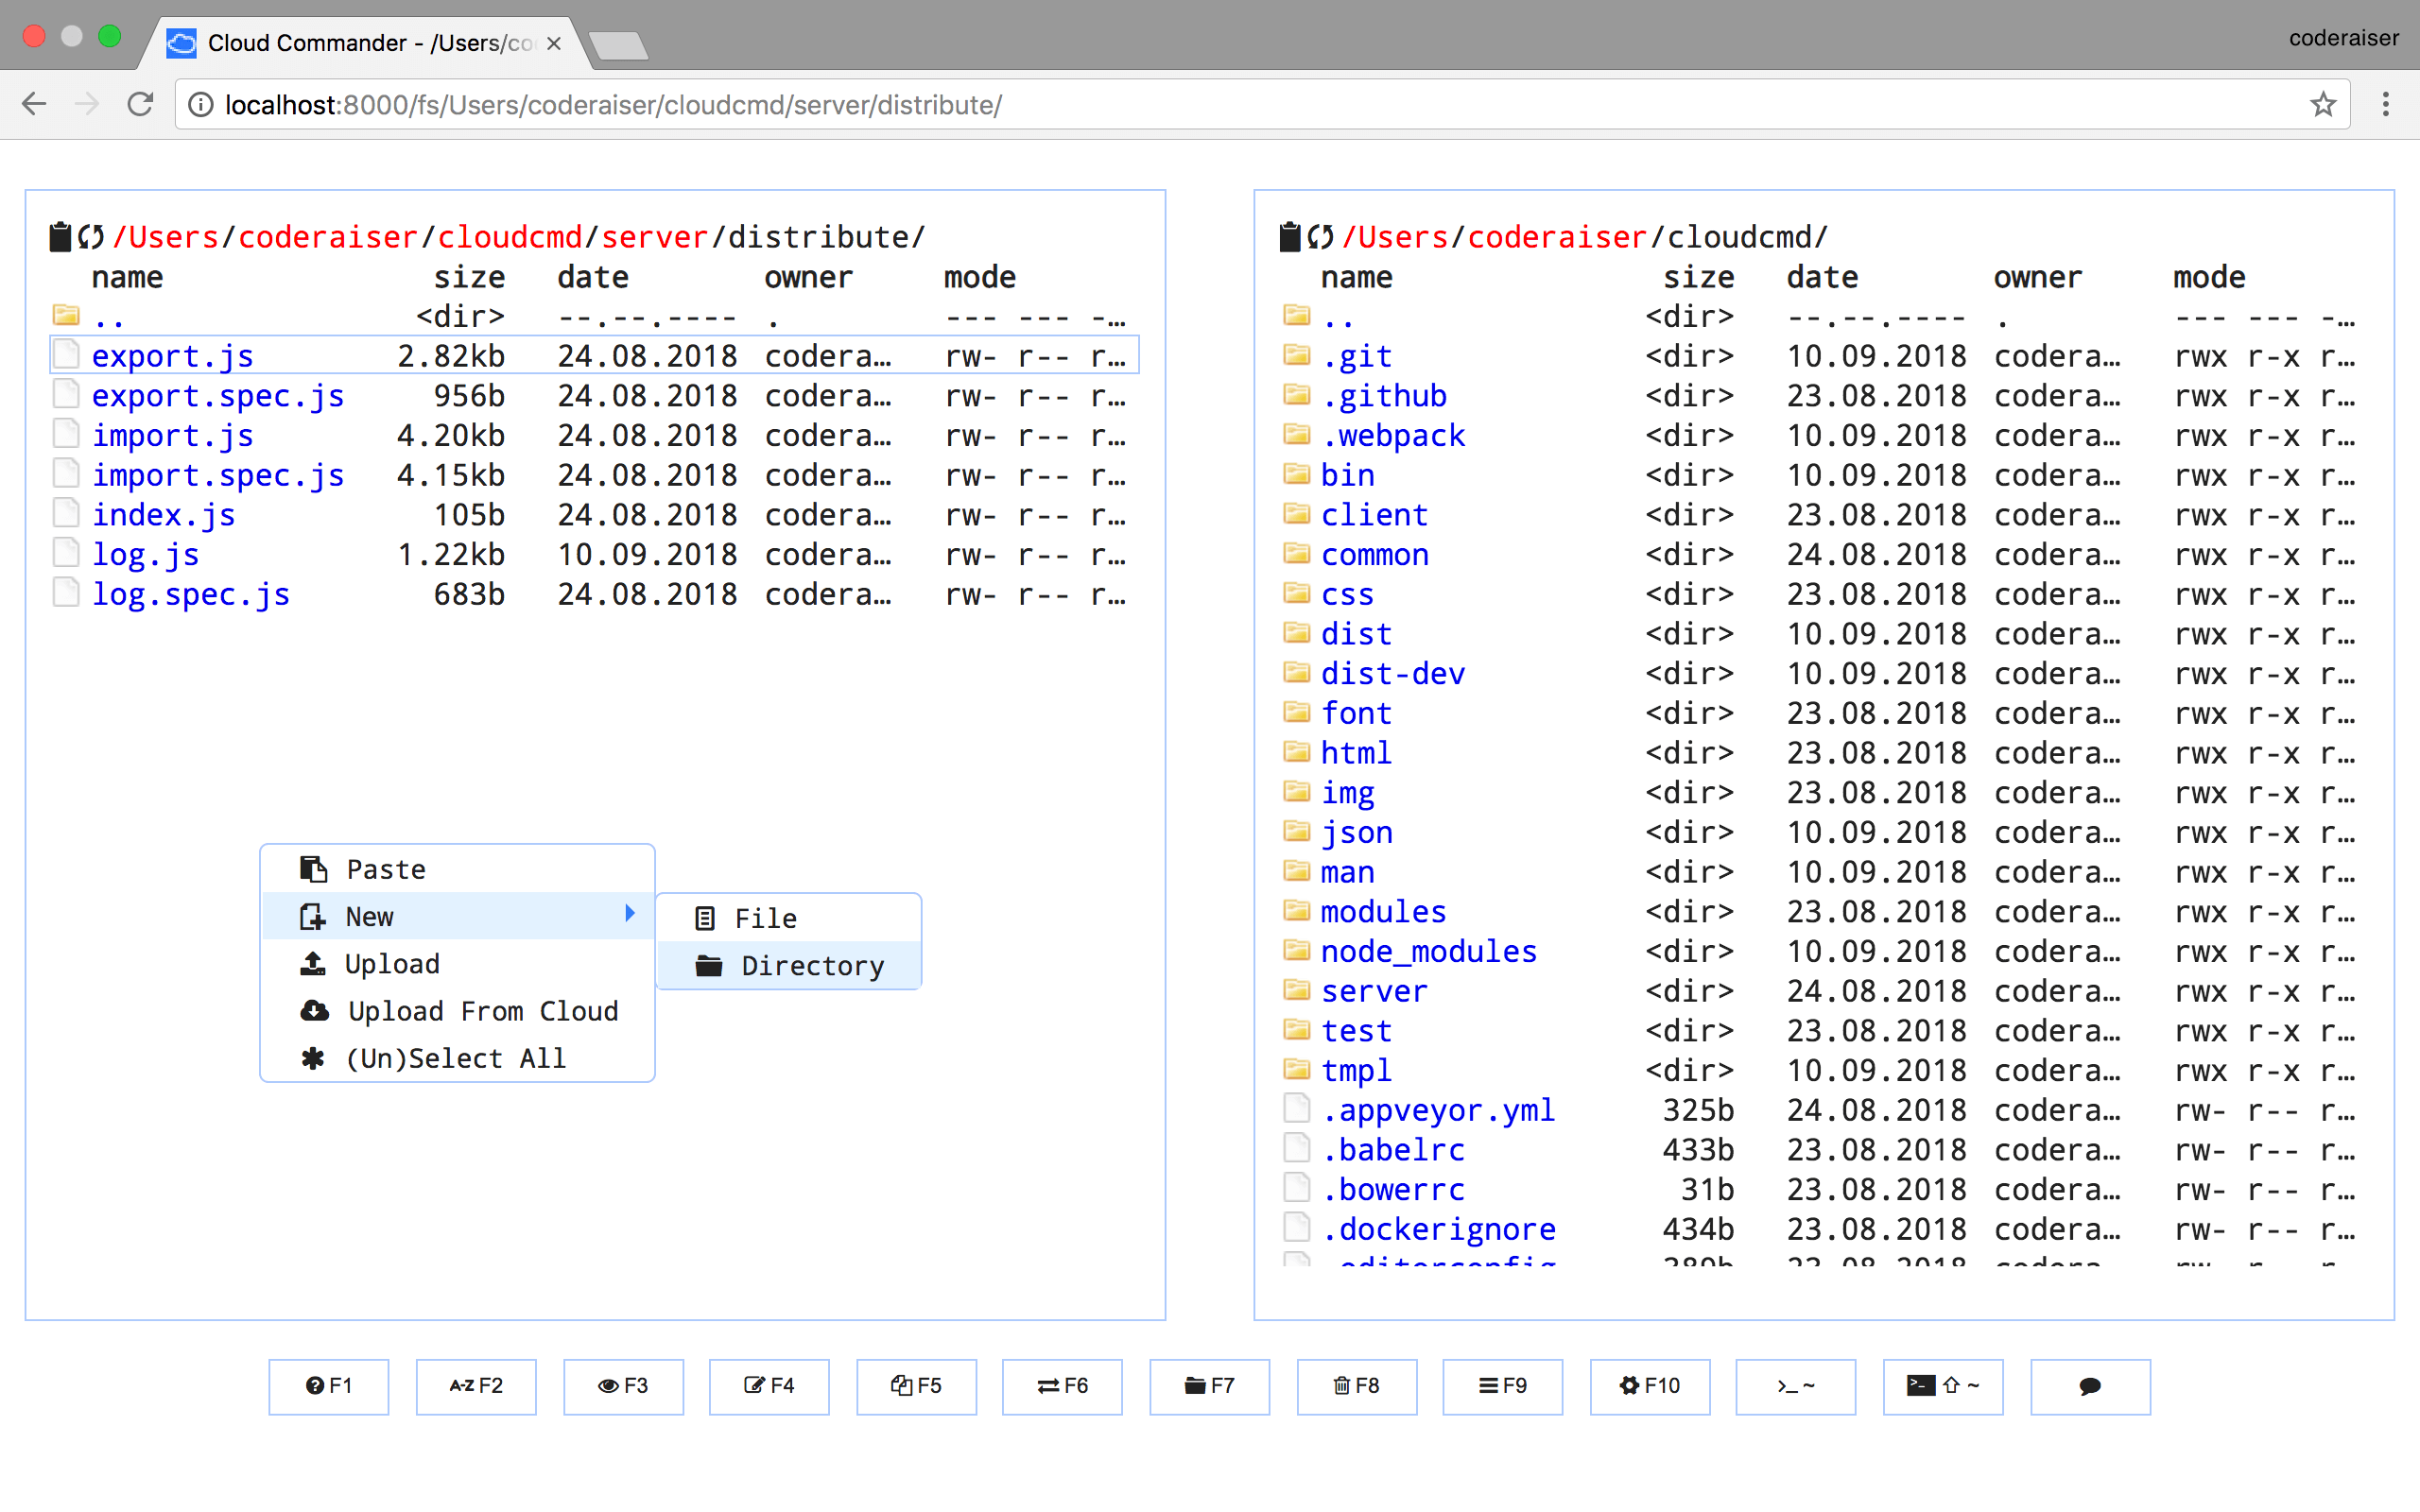Click Upload From Cloud menu entry
Image resolution: width=2420 pixels, height=1512 pixels.
(482, 1011)
